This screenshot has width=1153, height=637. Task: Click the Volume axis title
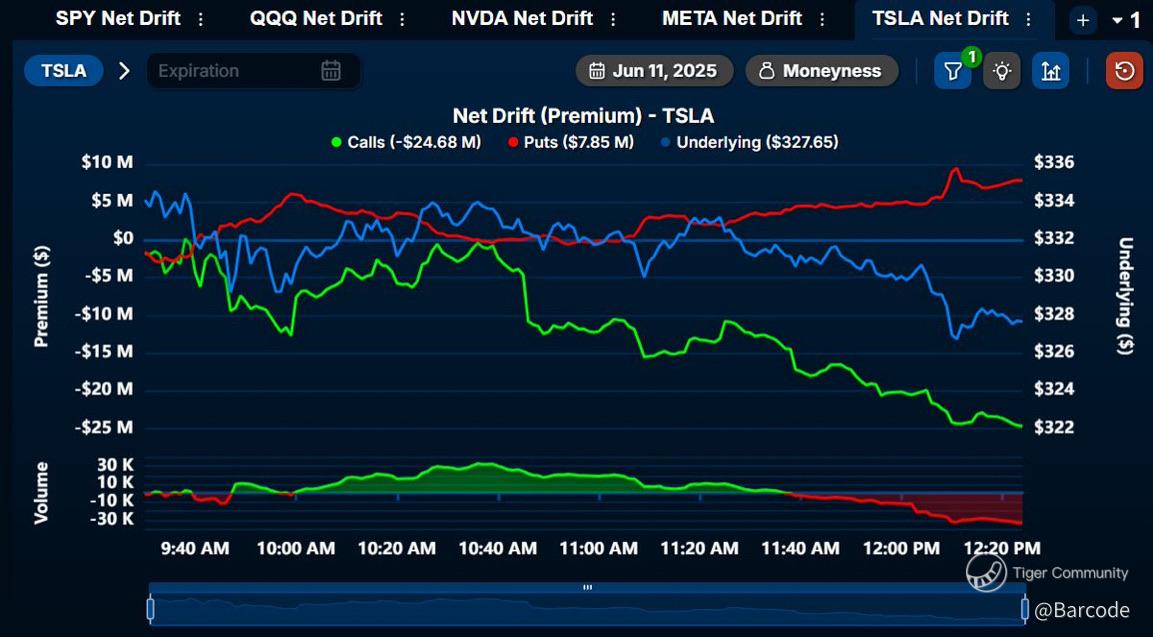click(x=41, y=493)
